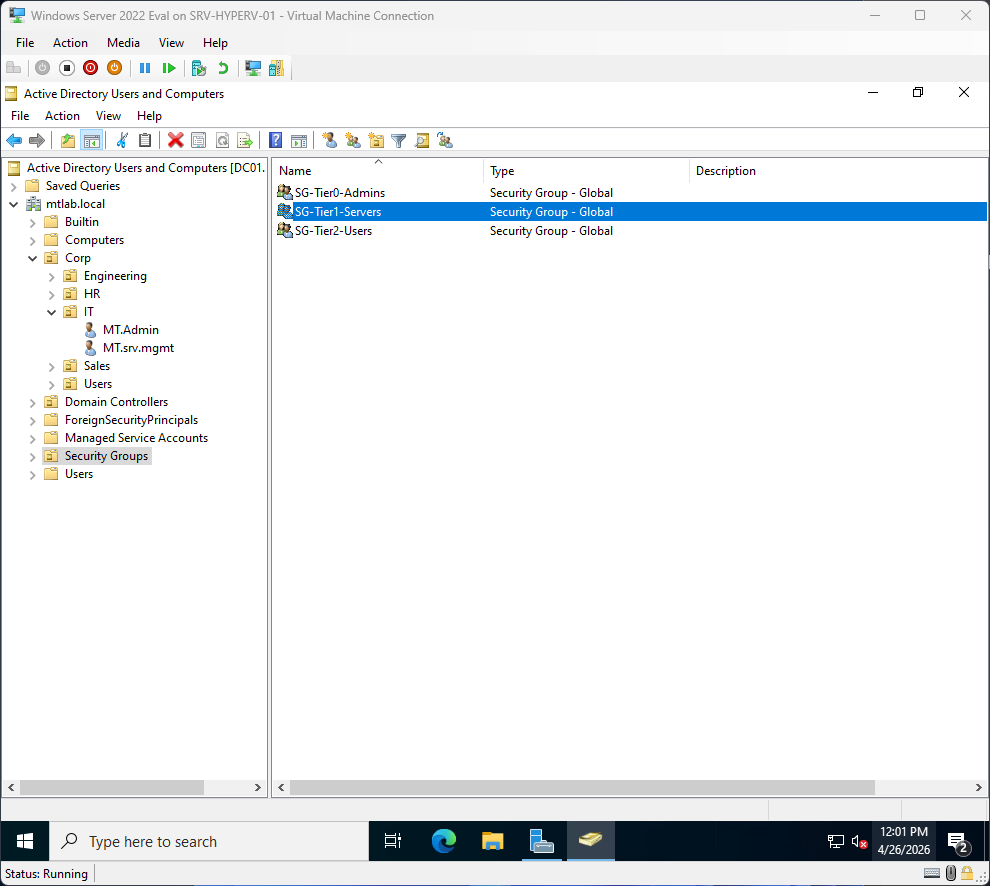The width and height of the screenshot is (990, 886).
Task: Click the last VM Connection toolbar icon
Action: (277, 68)
